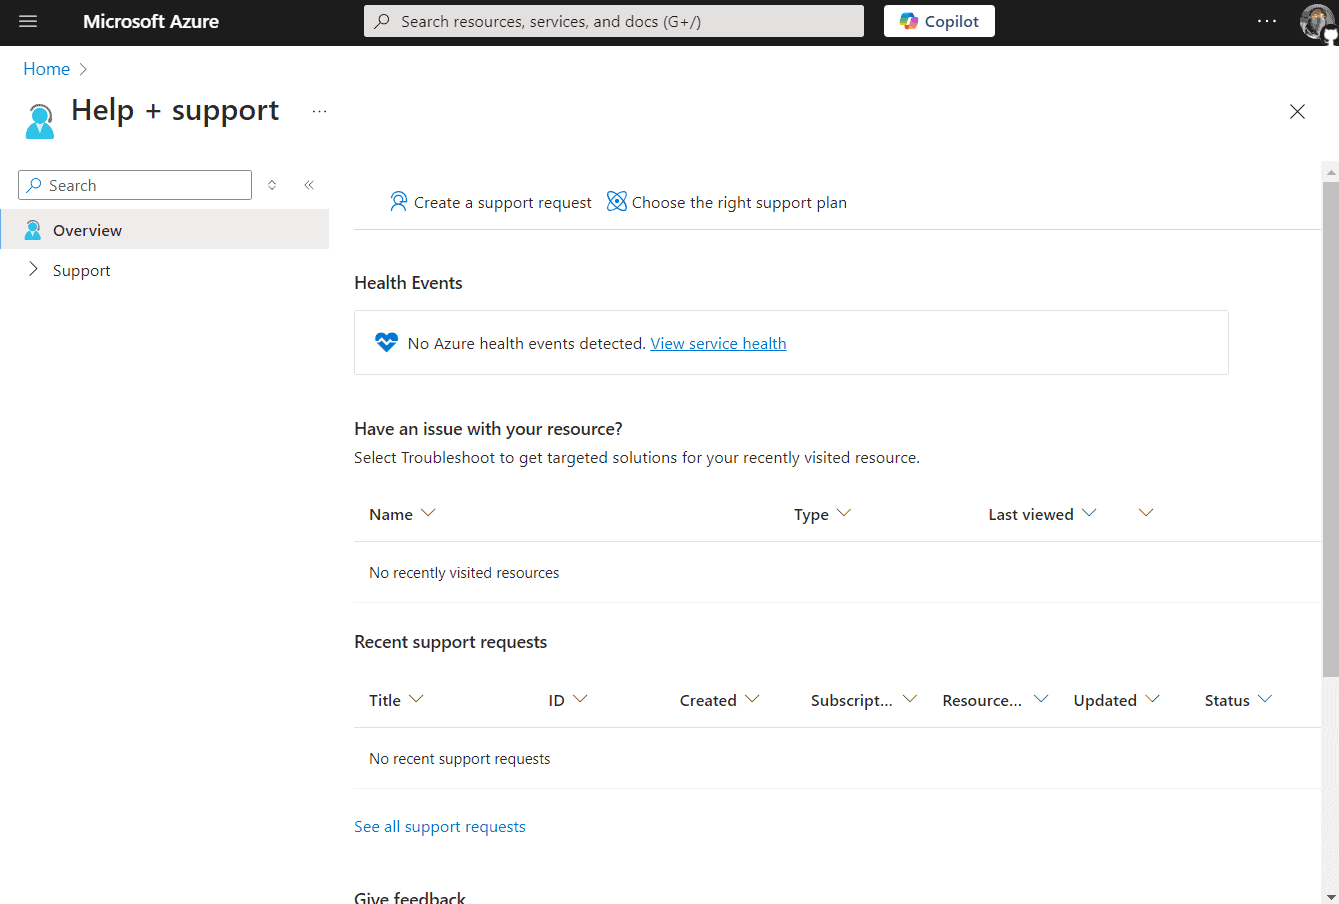Expand the Support sidebar group
The image size is (1339, 904).
click(33, 269)
